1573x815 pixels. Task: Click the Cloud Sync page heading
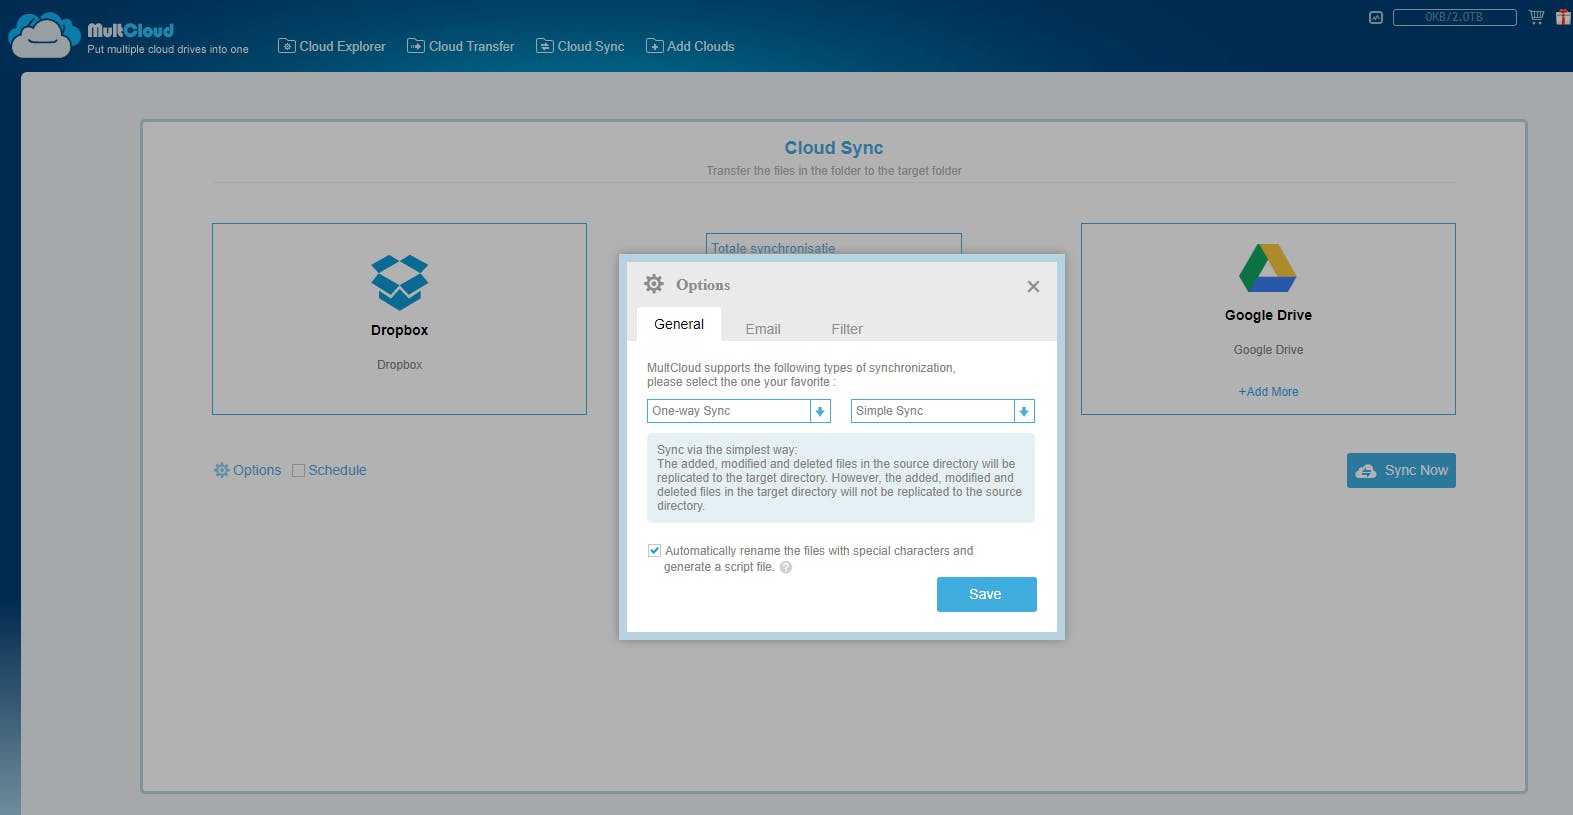(834, 148)
